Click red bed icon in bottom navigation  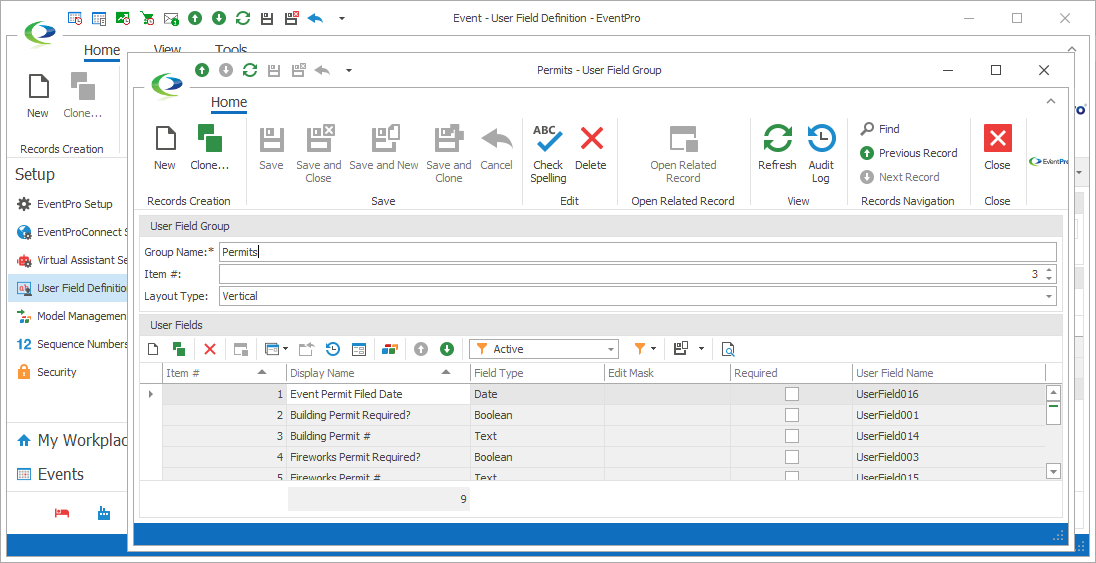pos(62,513)
